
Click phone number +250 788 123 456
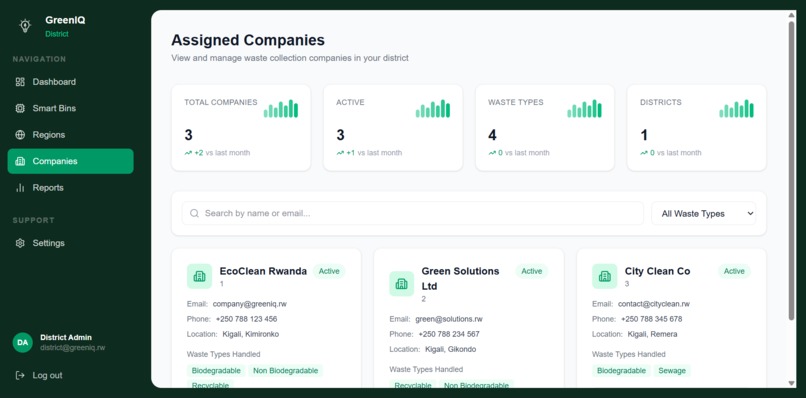coord(246,319)
